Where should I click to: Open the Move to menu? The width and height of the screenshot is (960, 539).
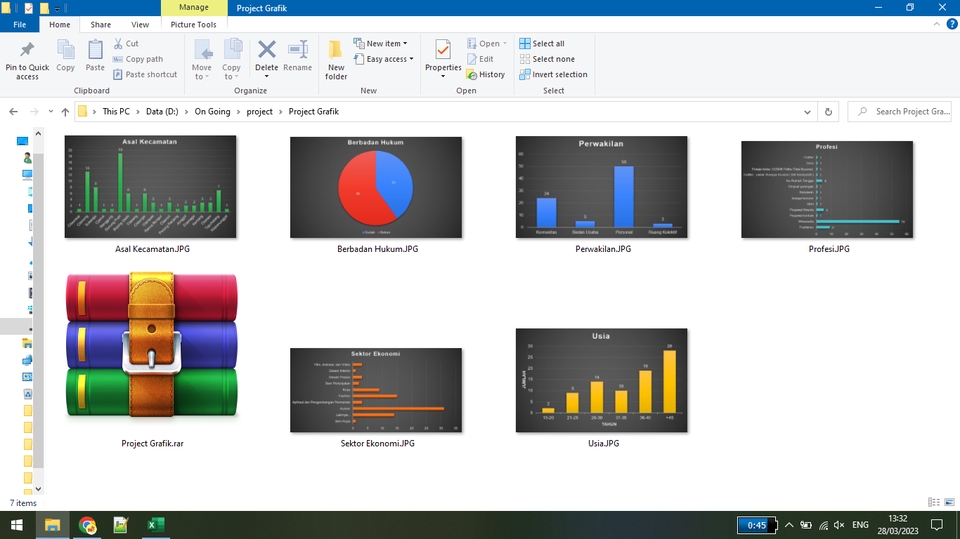coord(201,59)
